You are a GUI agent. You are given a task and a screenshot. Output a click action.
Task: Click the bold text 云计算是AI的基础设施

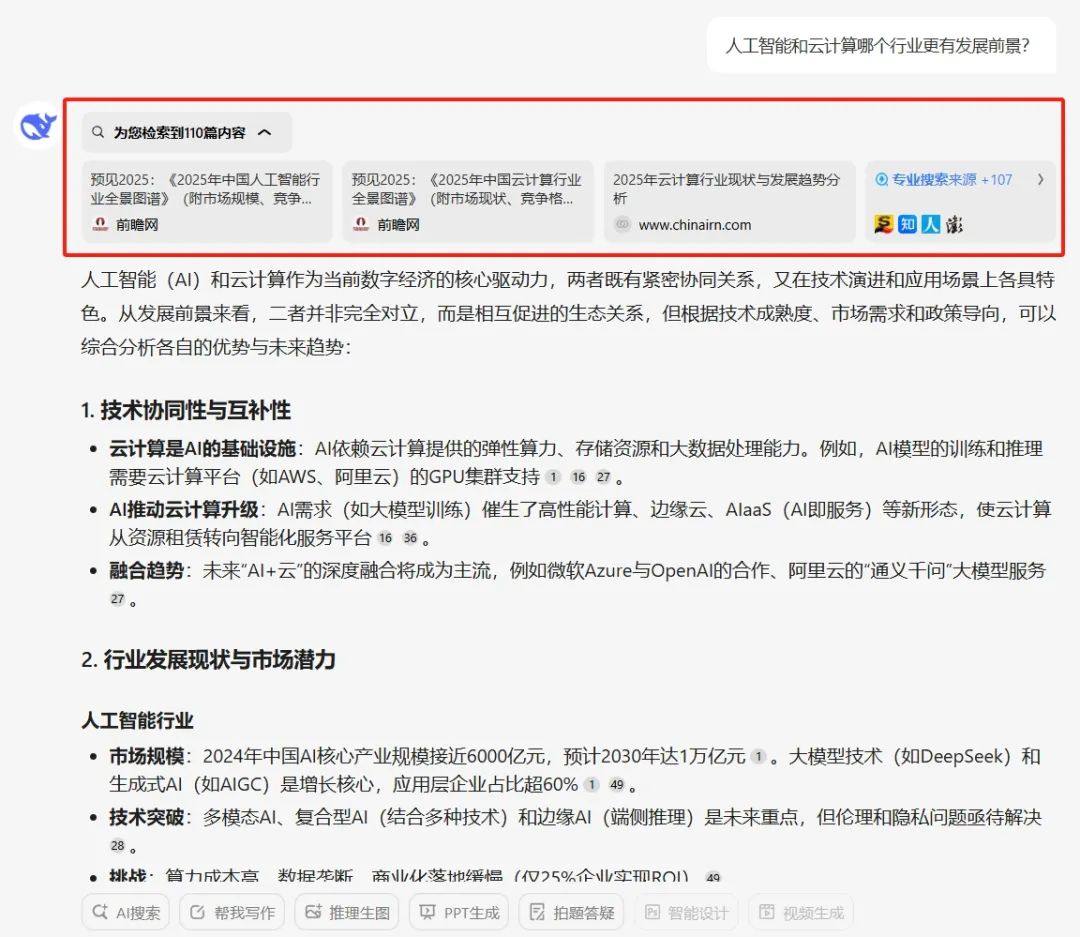[x=202, y=449]
